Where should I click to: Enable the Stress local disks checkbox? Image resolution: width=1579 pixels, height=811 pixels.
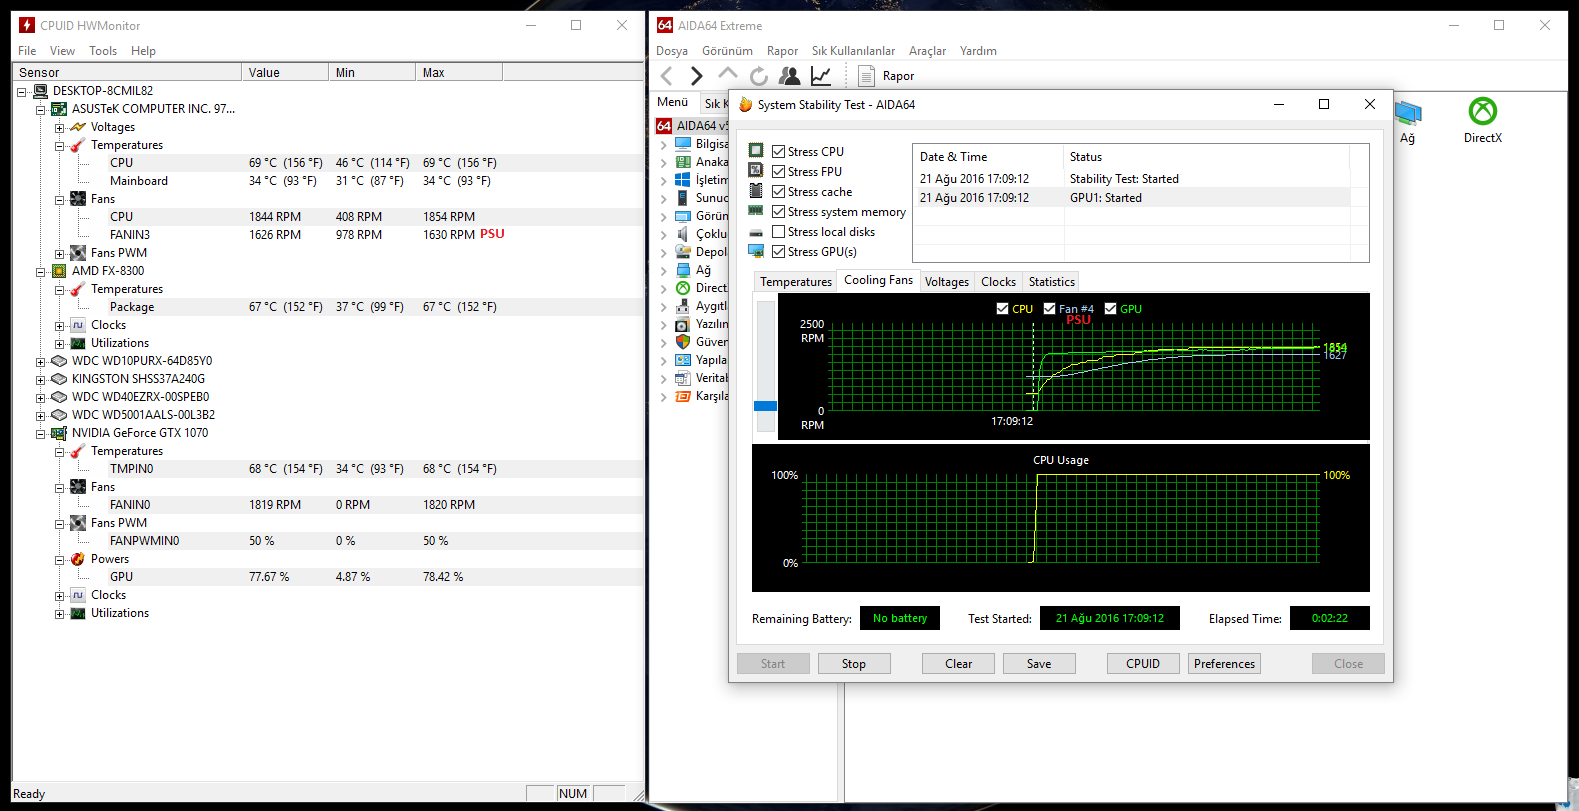click(x=778, y=231)
